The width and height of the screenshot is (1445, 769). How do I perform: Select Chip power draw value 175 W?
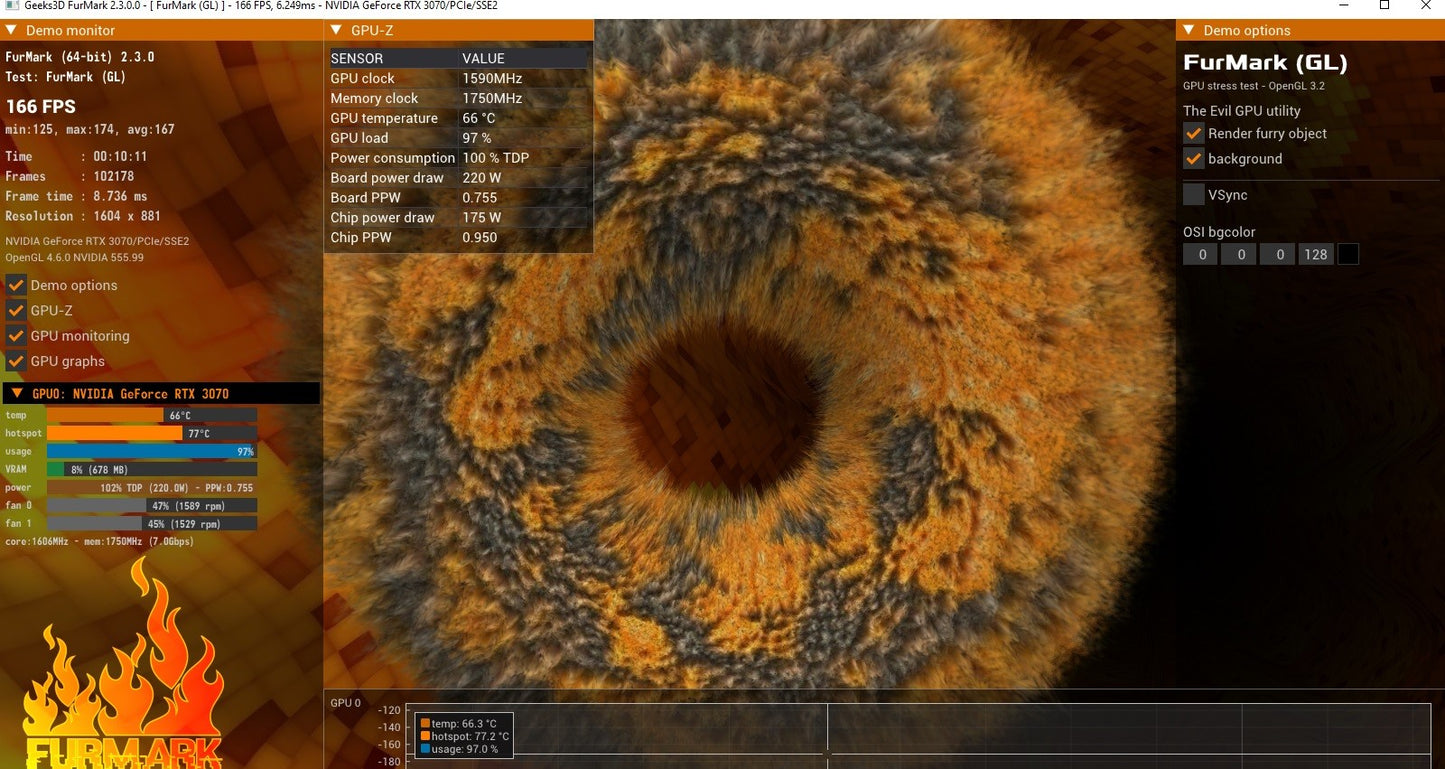(481, 217)
